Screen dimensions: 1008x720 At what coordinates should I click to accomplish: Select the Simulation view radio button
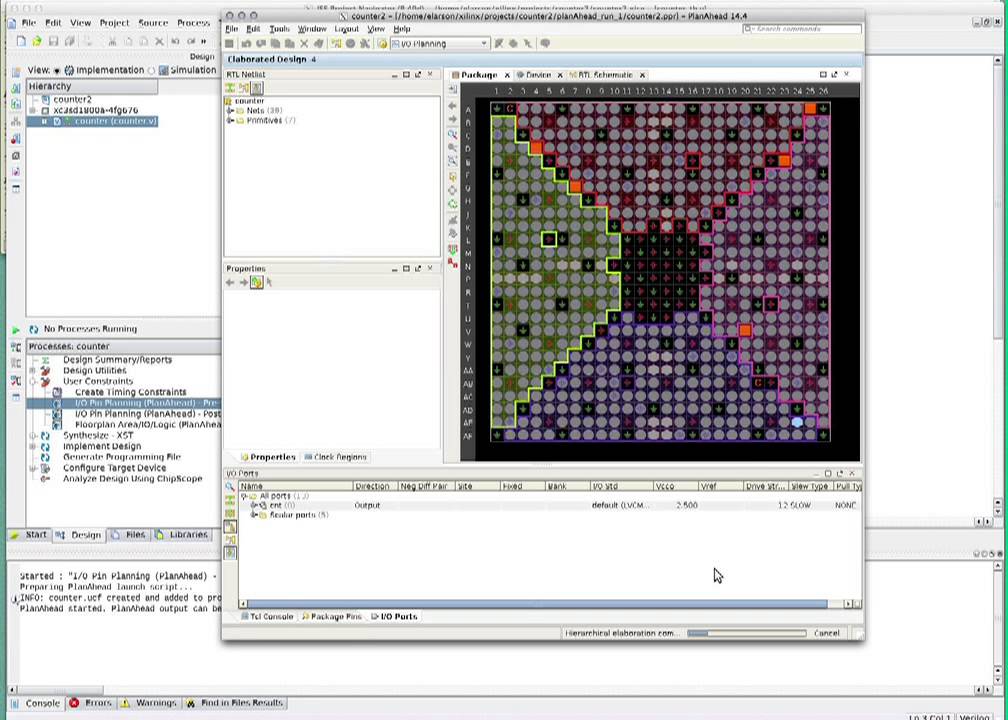[152, 70]
